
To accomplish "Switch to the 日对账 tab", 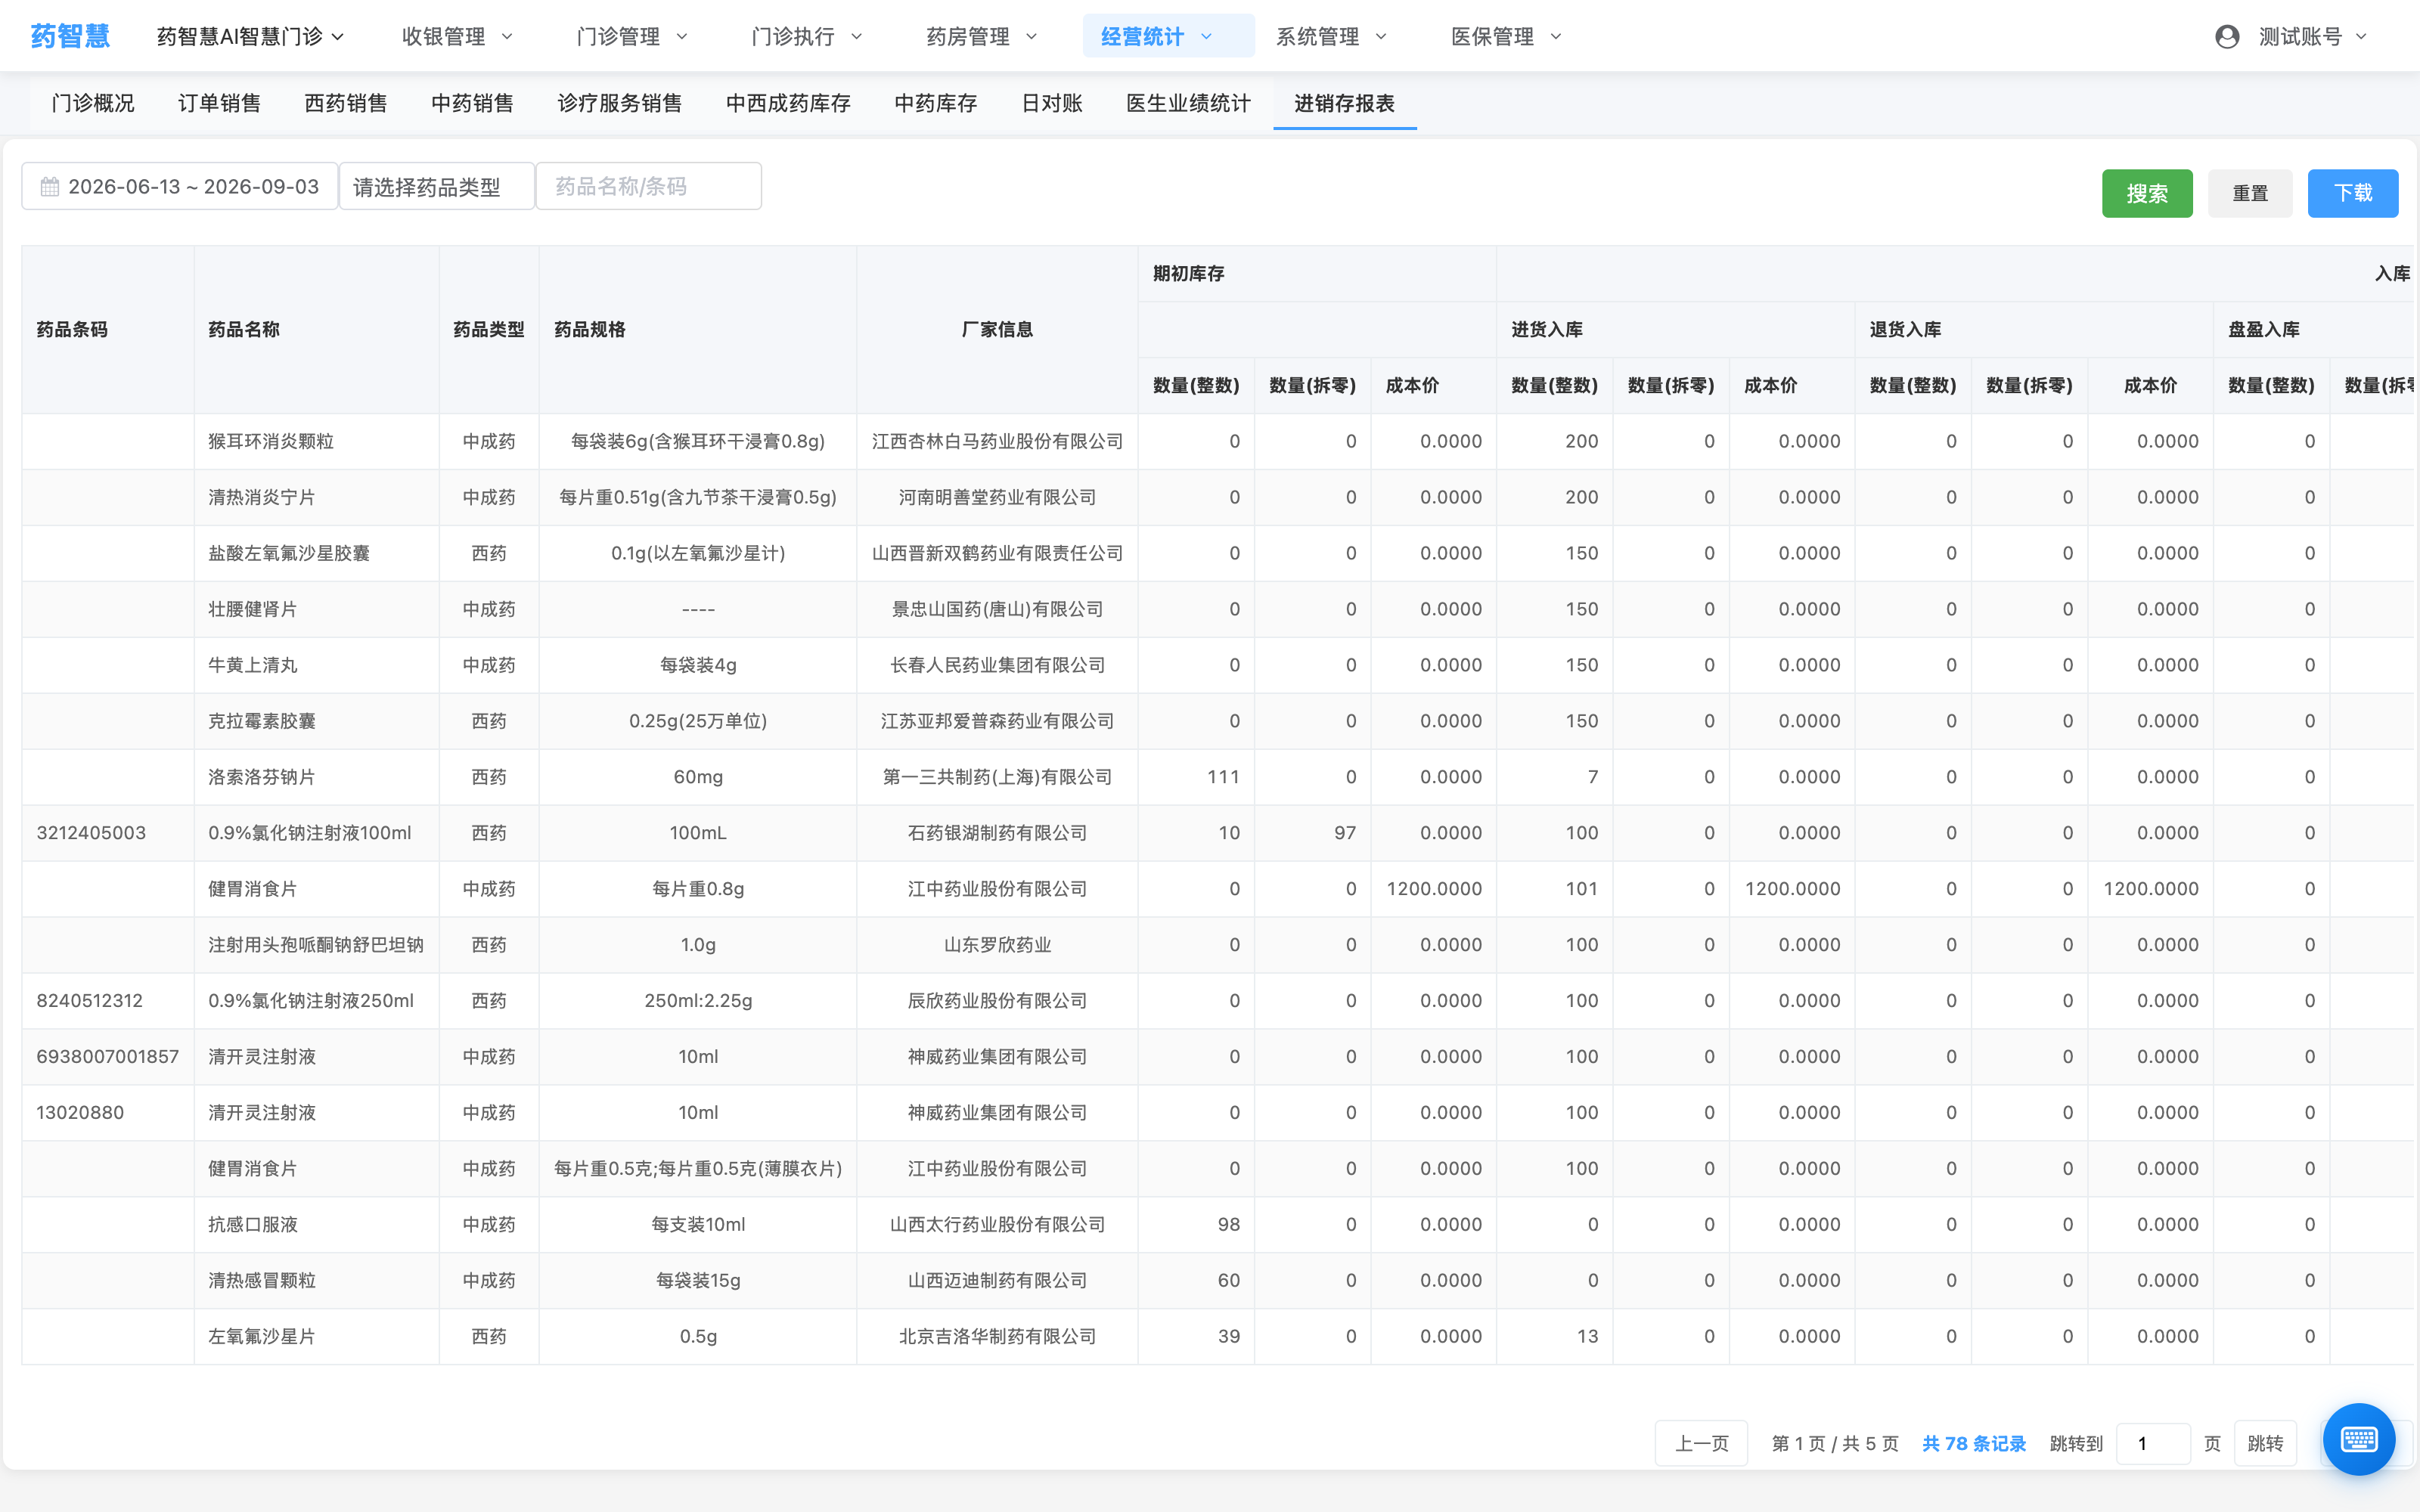I will click(1052, 103).
